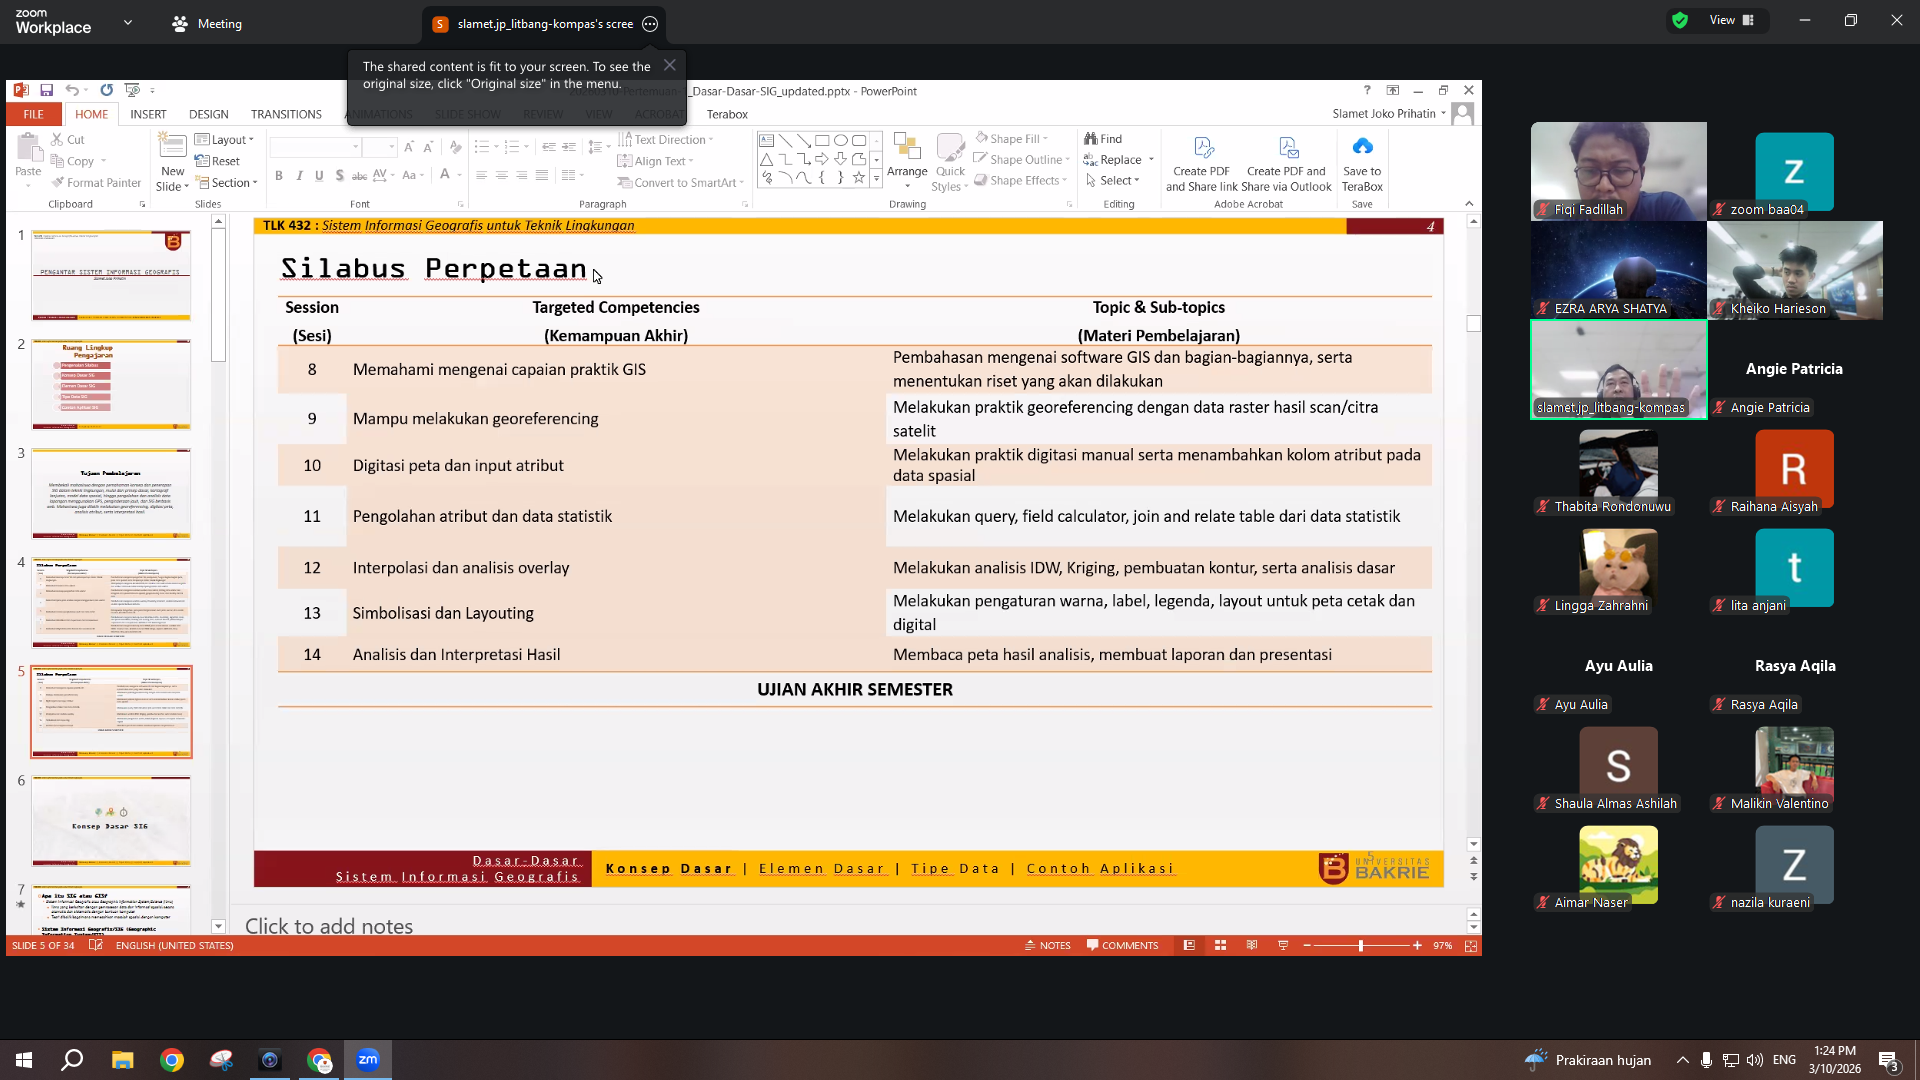The image size is (1920, 1080).
Task: Click the zoom slider handle
Action: point(1361,946)
